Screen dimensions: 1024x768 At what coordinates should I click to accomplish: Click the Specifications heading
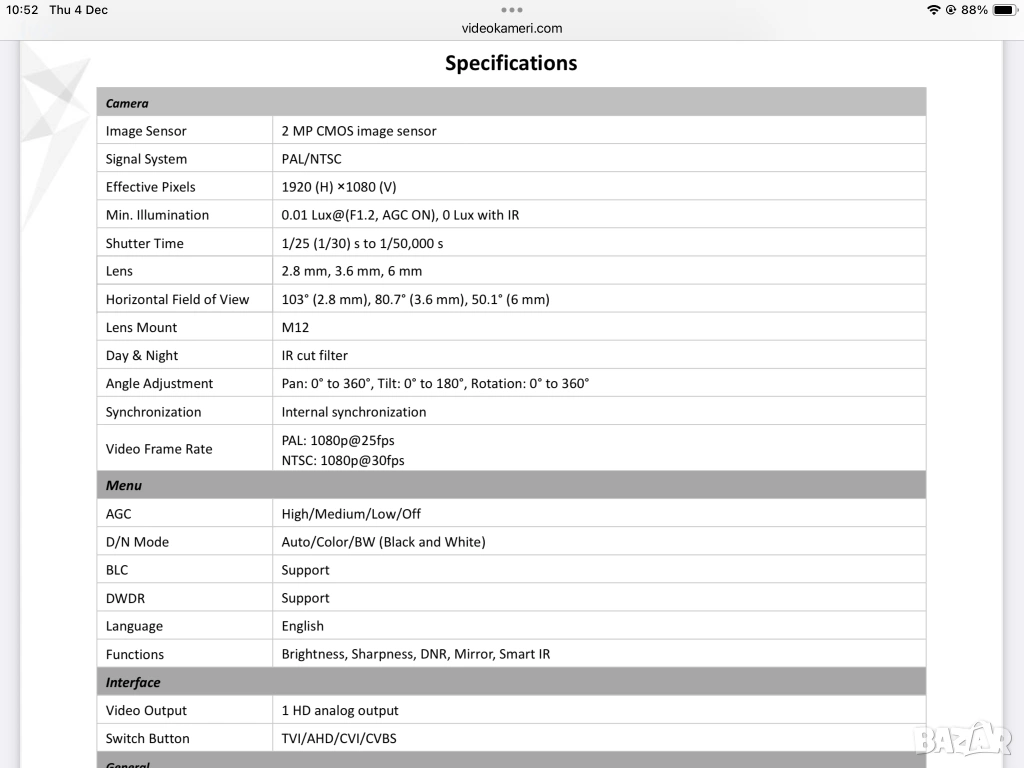tap(511, 63)
